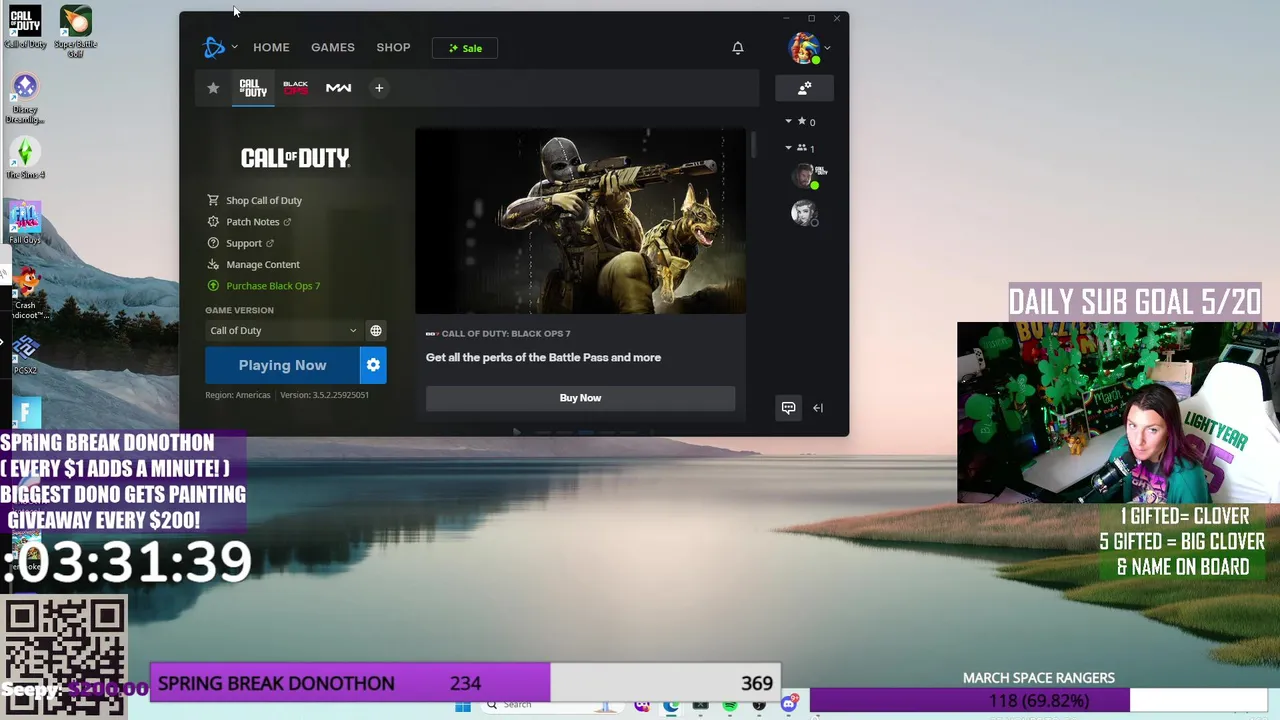
Task: Open the online friend with green status
Action: (804, 177)
